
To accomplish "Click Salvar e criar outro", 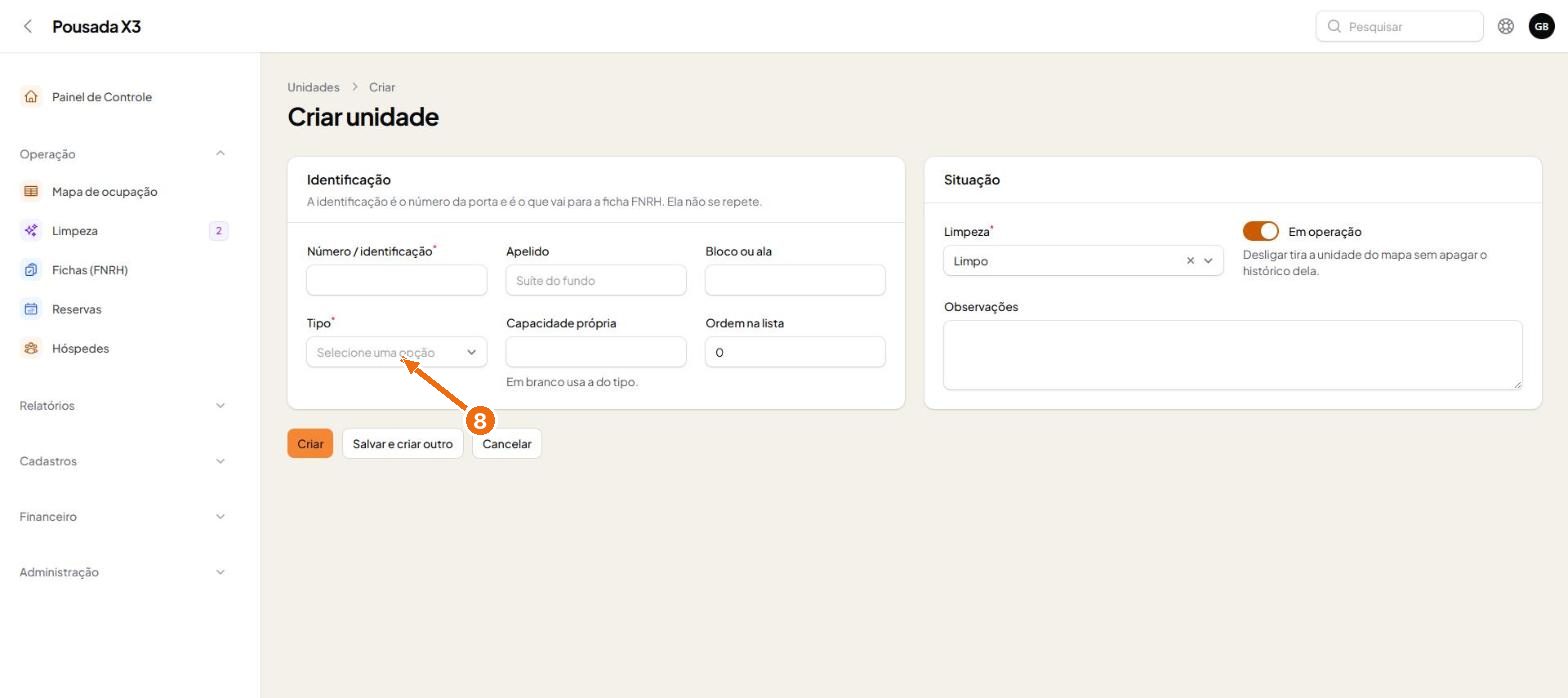I will pos(403,444).
